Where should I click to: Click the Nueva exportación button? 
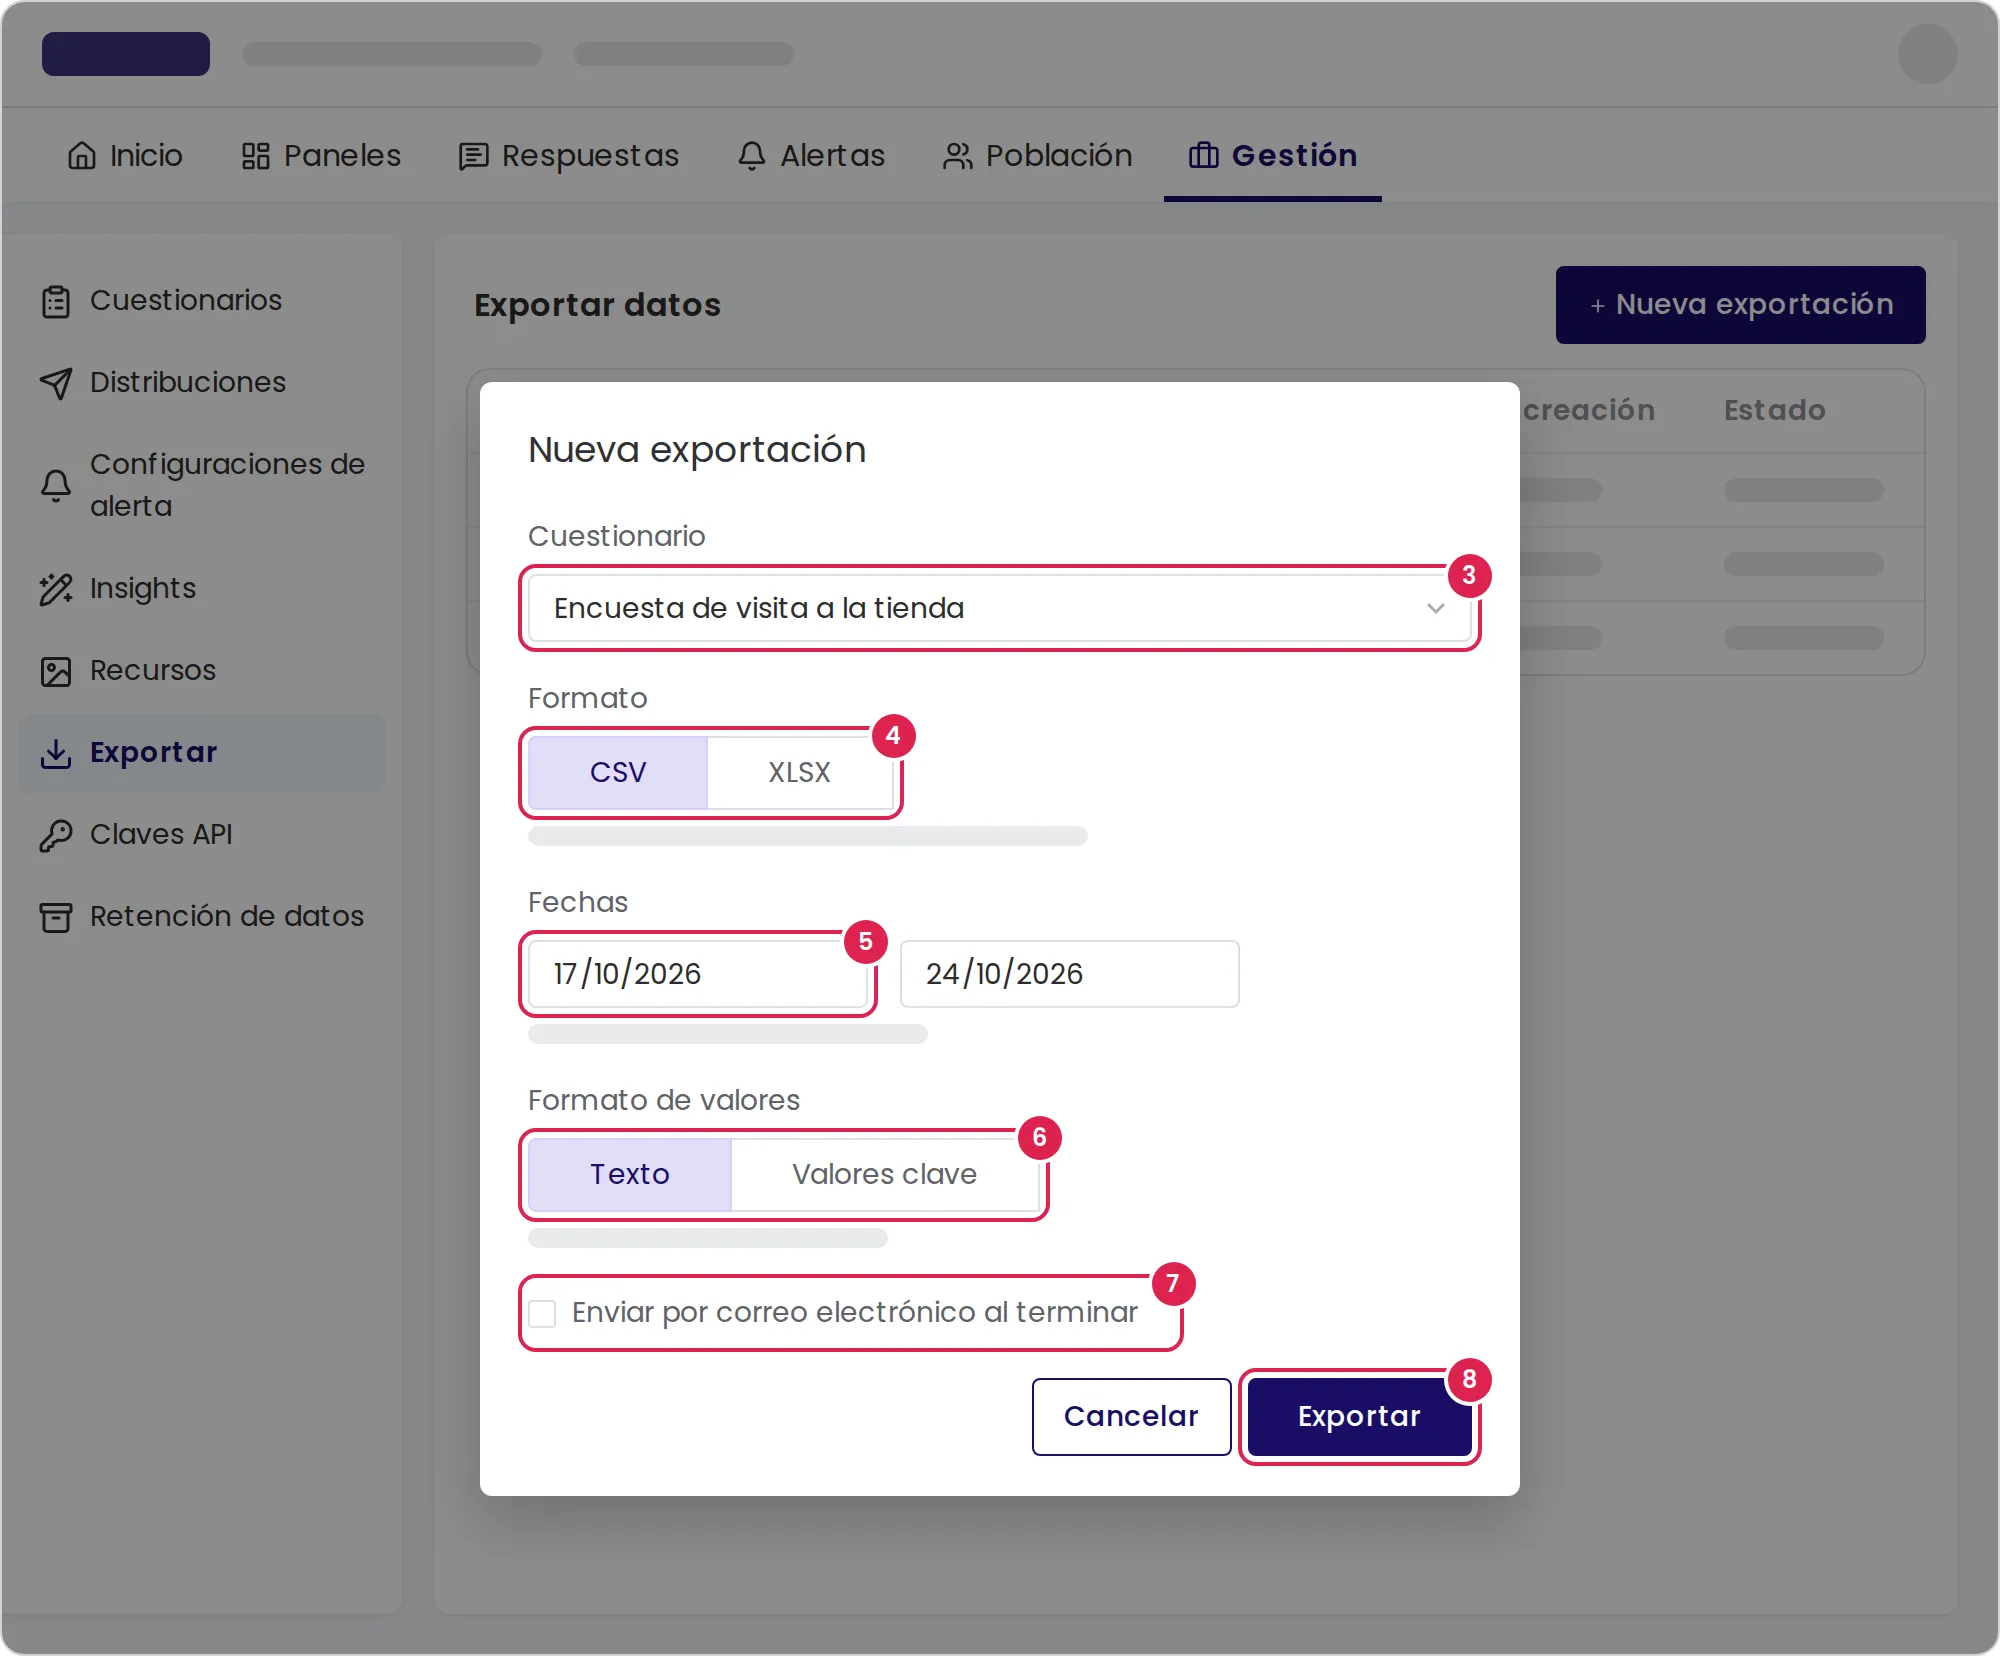pyautogui.click(x=1740, y=305)
